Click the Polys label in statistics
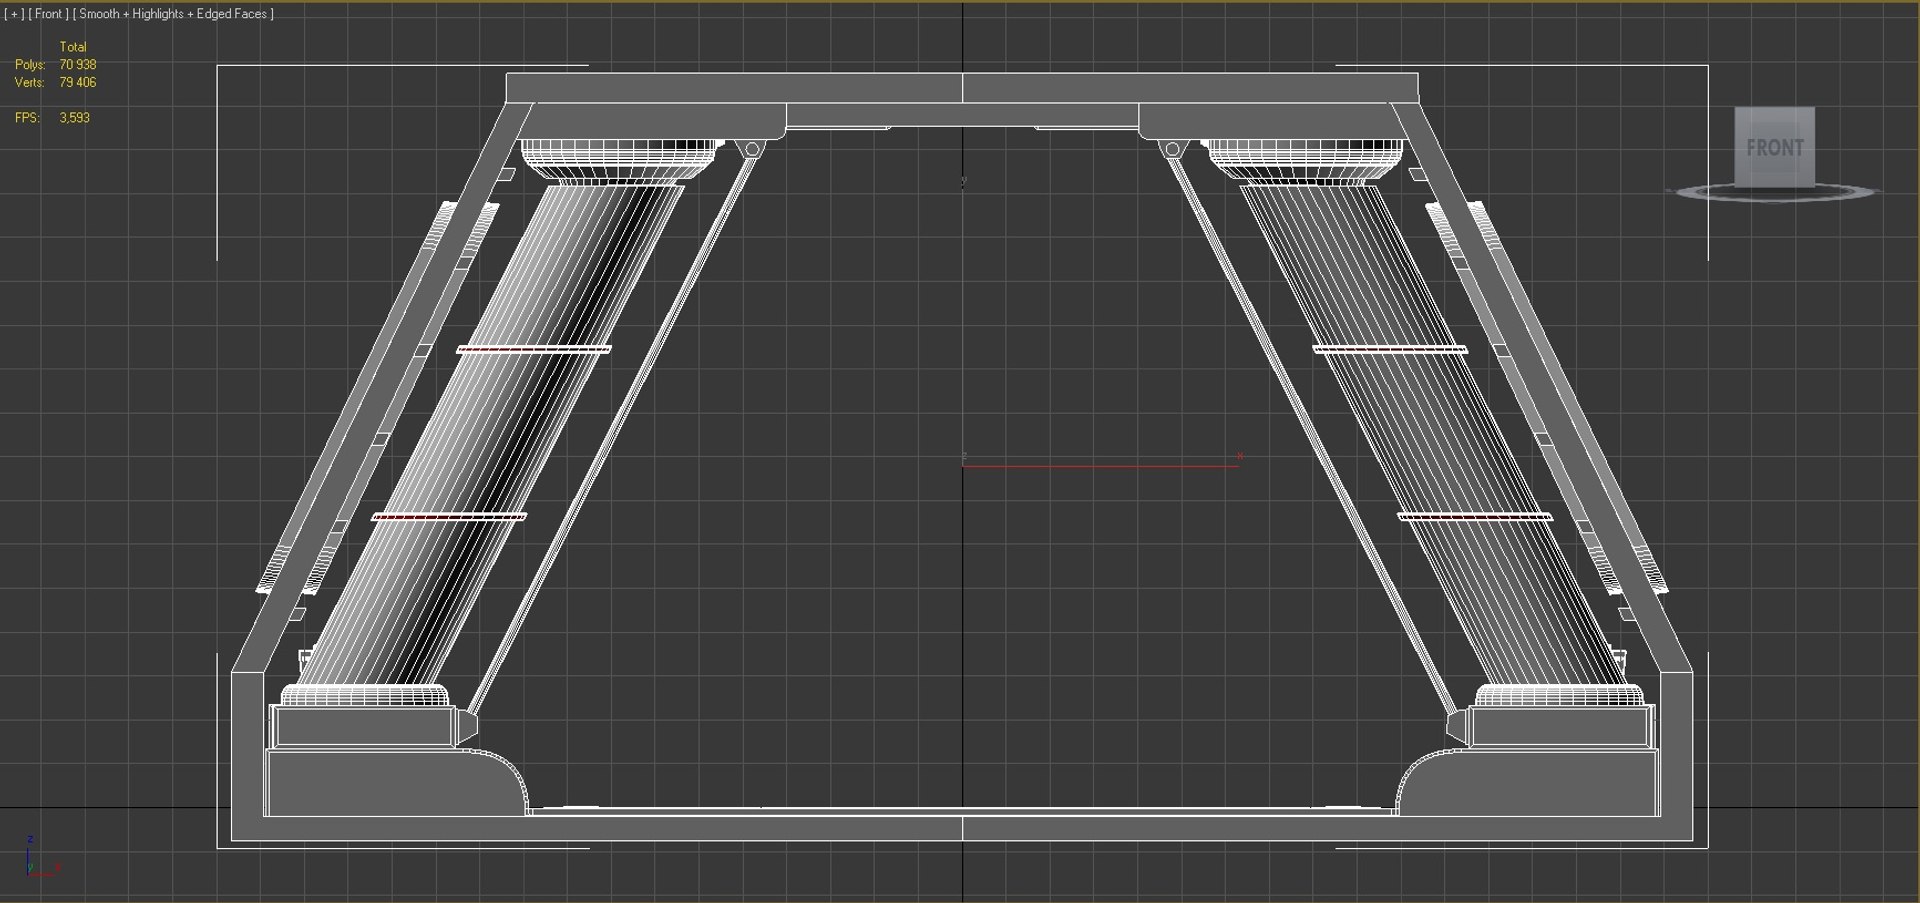Viewport: 1920px width, 903px height. [x=30, y=65]
